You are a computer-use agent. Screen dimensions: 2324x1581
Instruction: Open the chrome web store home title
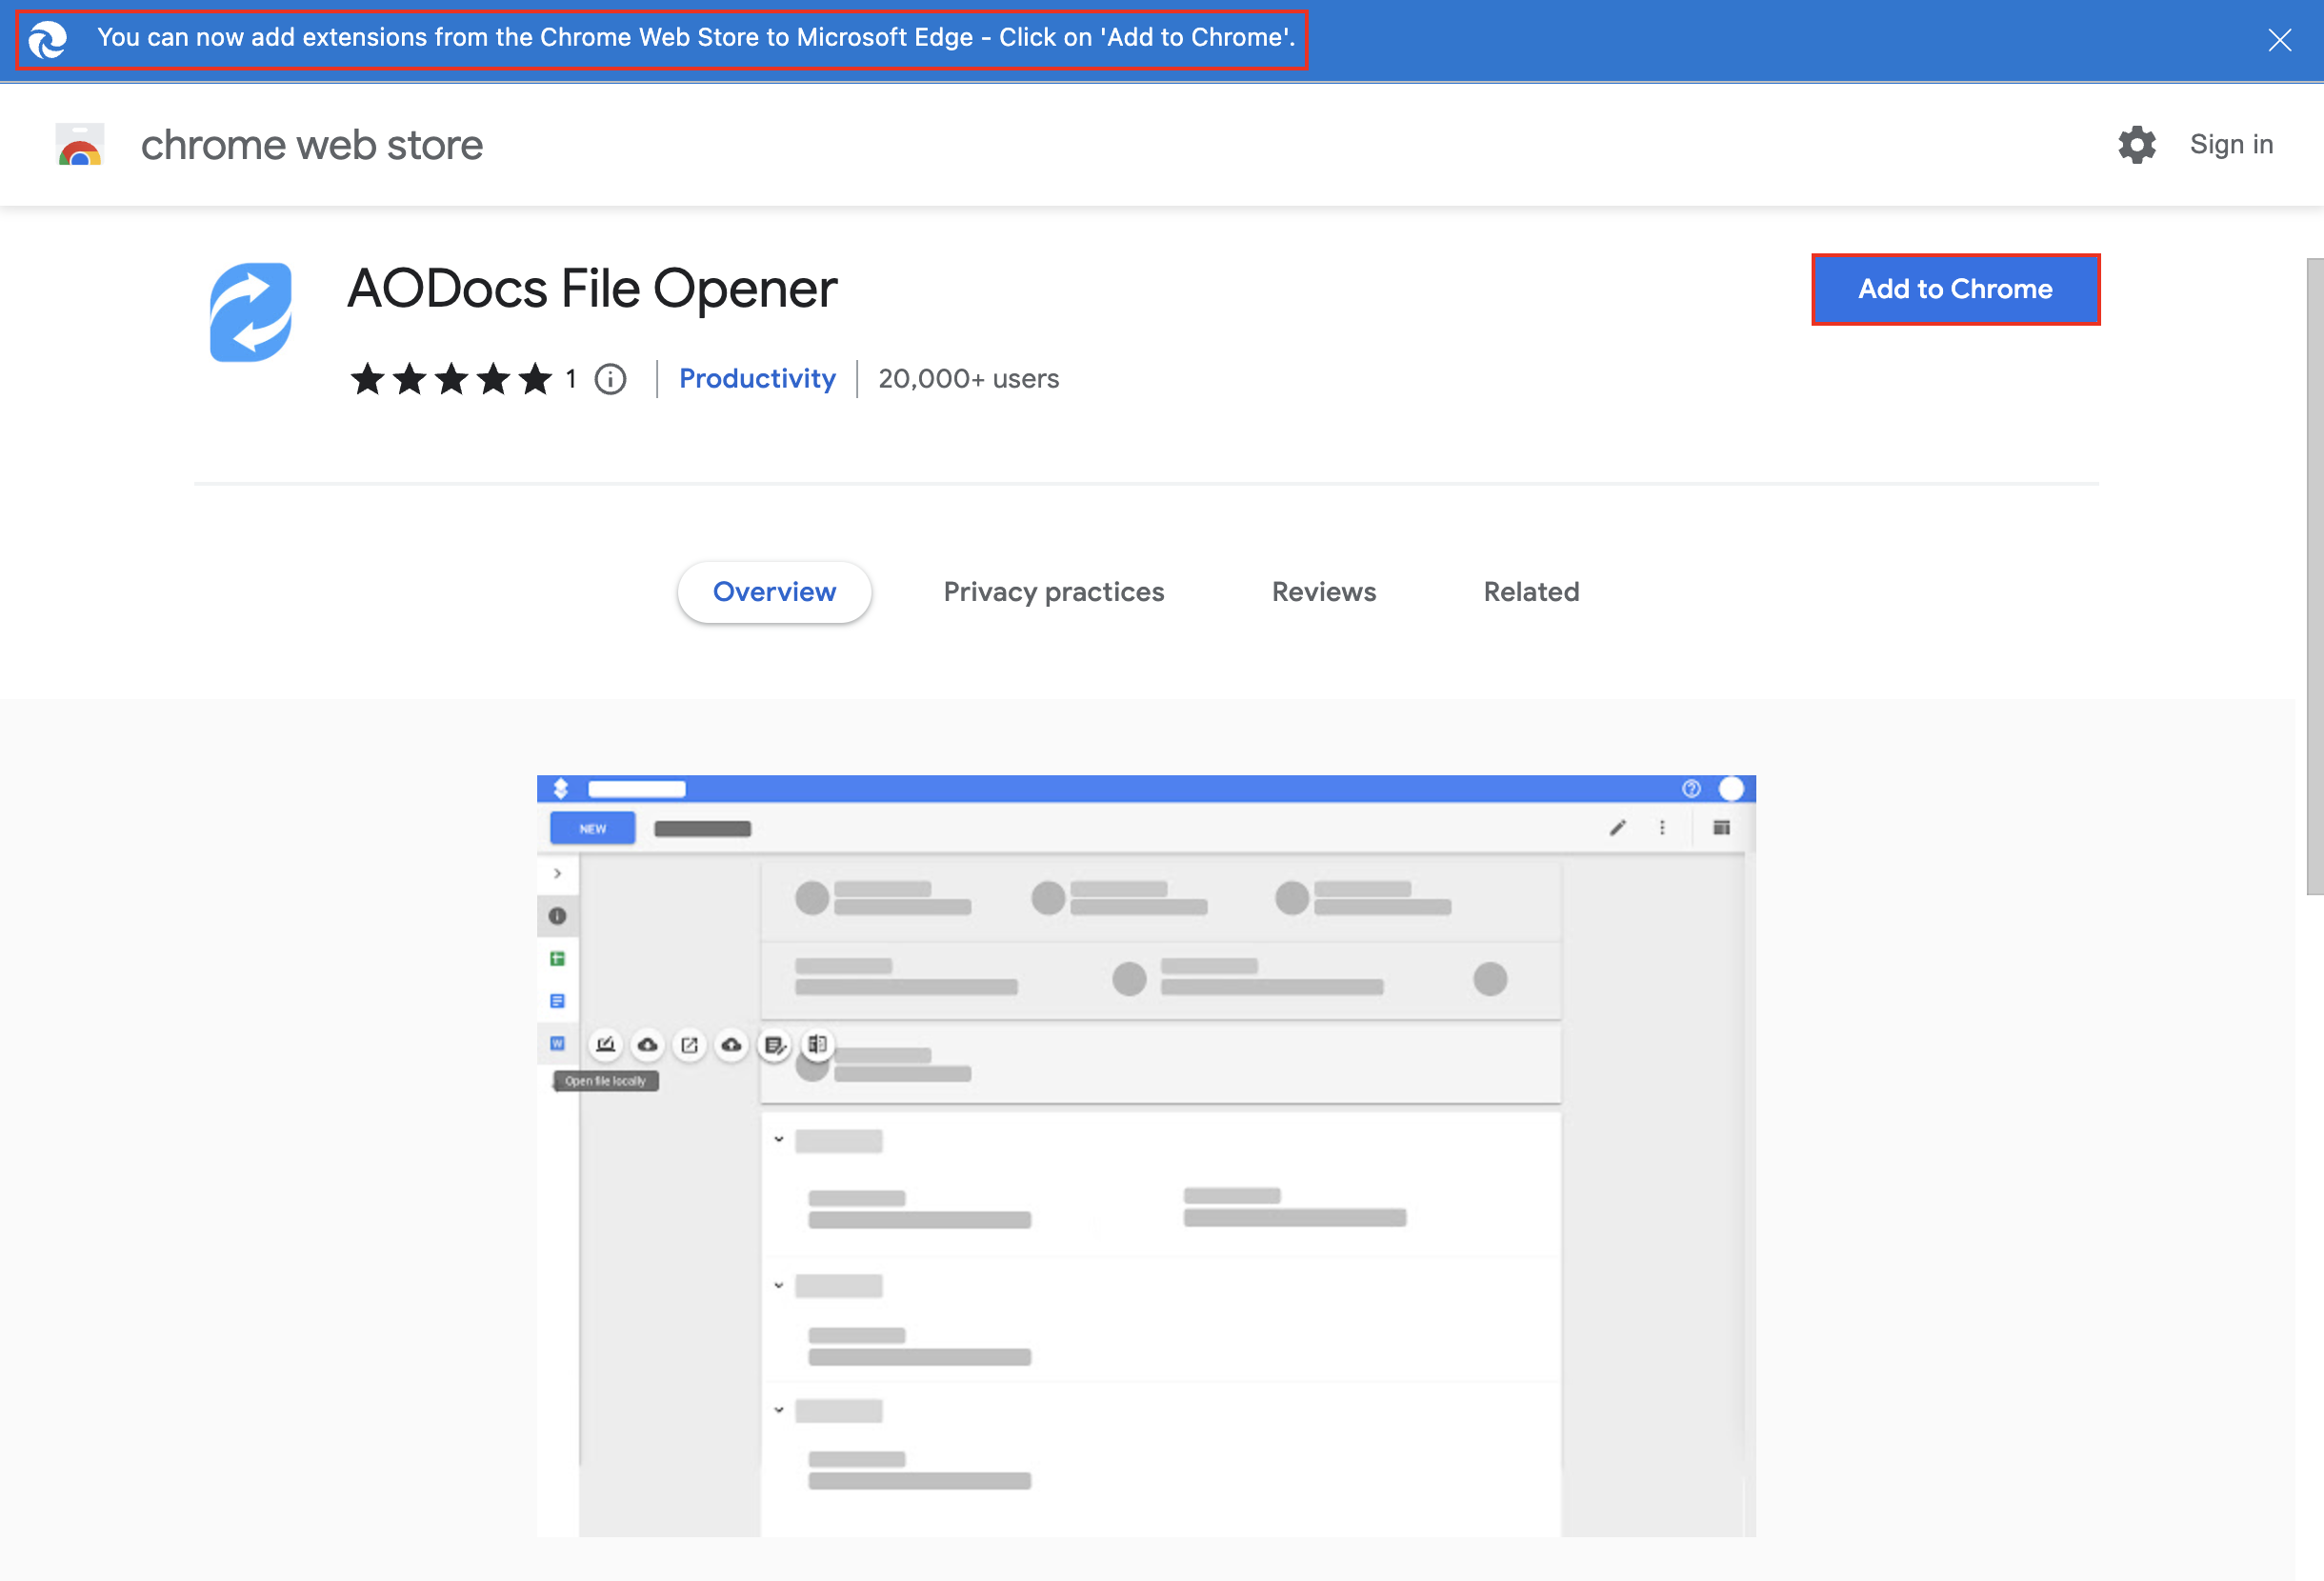pyautogui.click(x=312, y=145)
